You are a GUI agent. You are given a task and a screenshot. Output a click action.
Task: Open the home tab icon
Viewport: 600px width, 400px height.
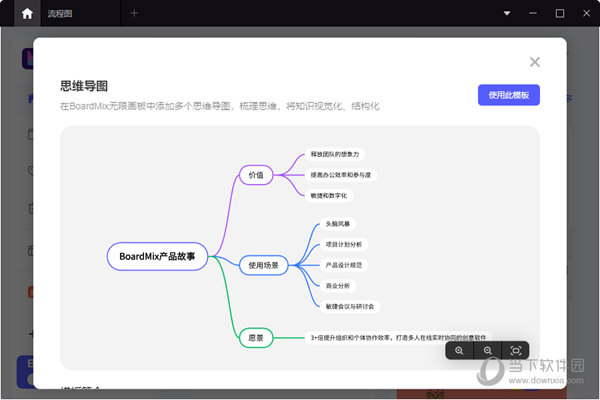(x=27, y=13)
